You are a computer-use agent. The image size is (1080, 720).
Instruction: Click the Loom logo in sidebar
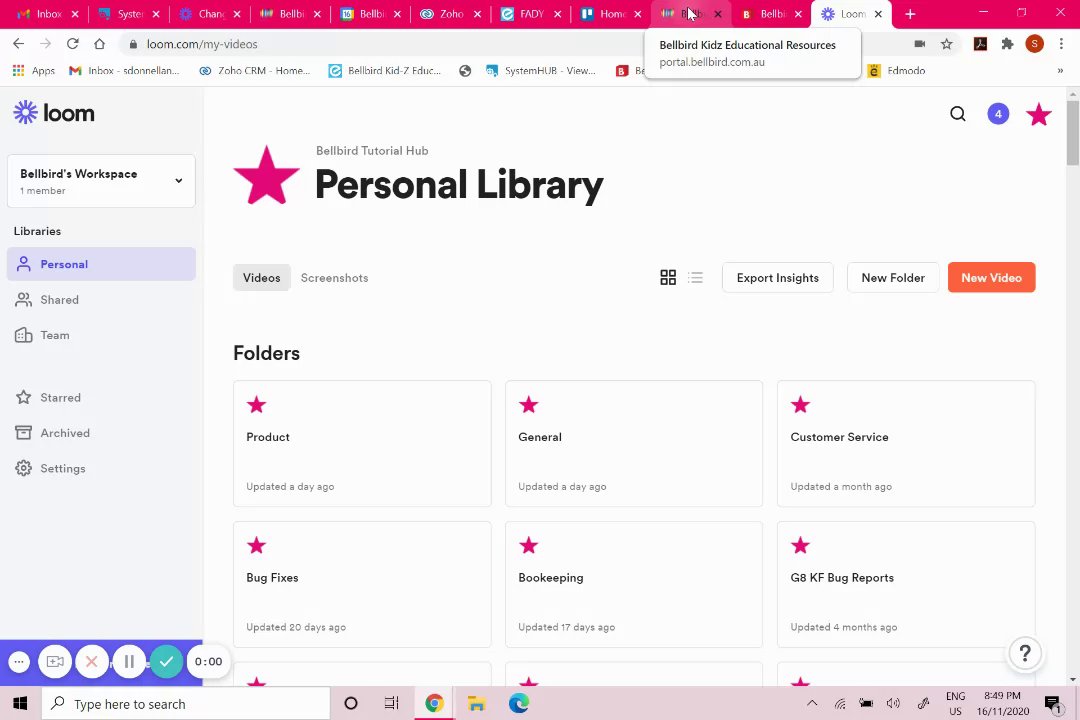click(54, 112)
